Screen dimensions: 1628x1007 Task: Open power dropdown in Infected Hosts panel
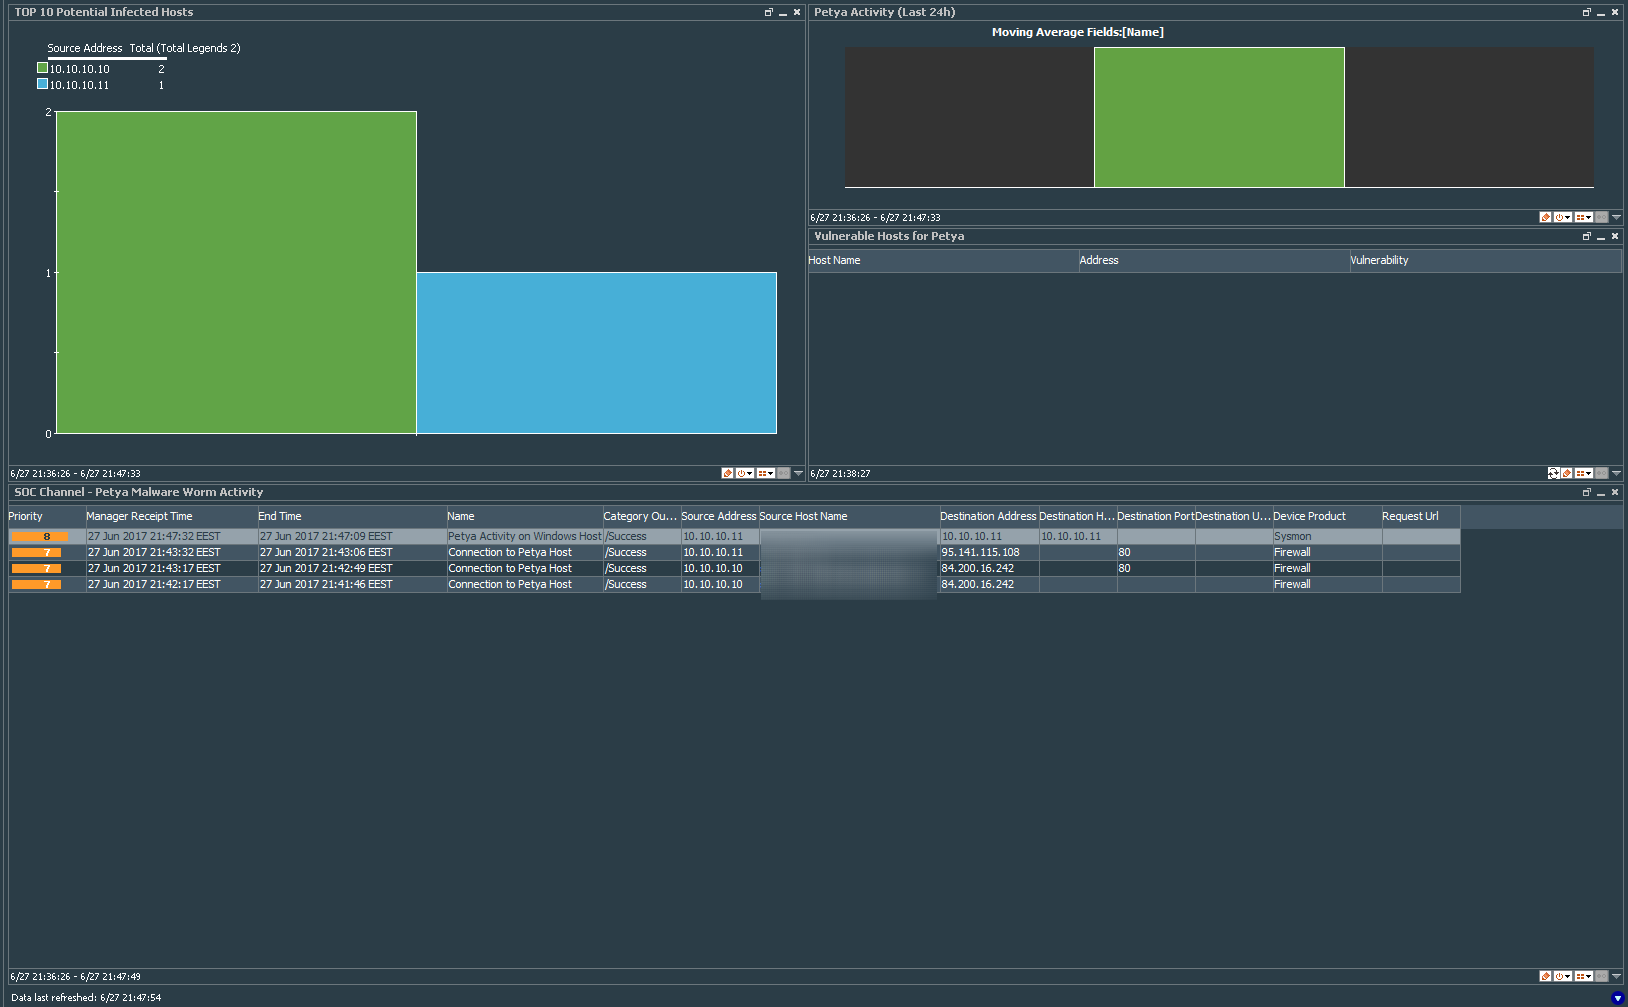[745, 473]
